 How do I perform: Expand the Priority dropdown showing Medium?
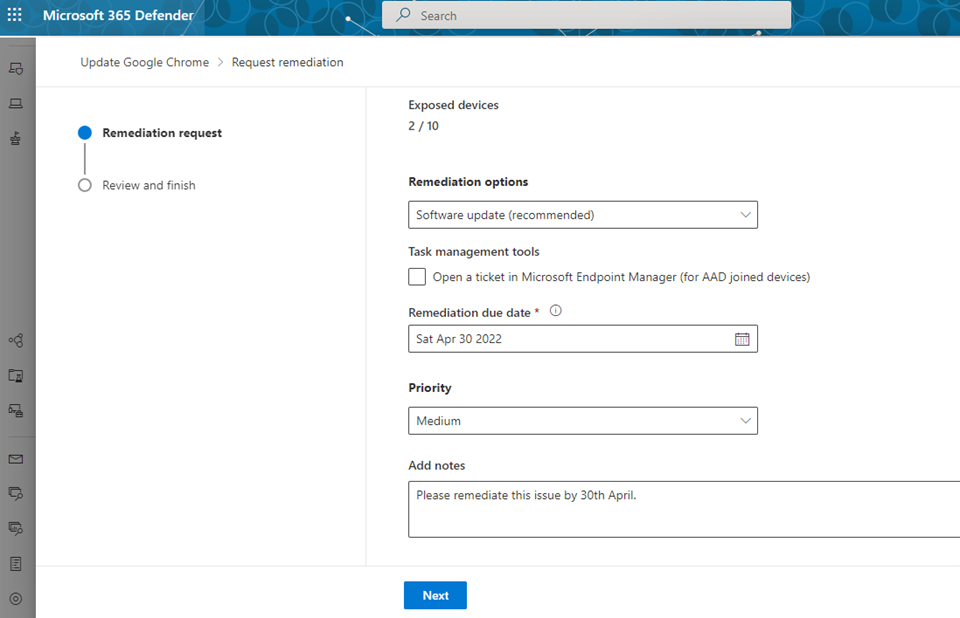tap(583, 420)
